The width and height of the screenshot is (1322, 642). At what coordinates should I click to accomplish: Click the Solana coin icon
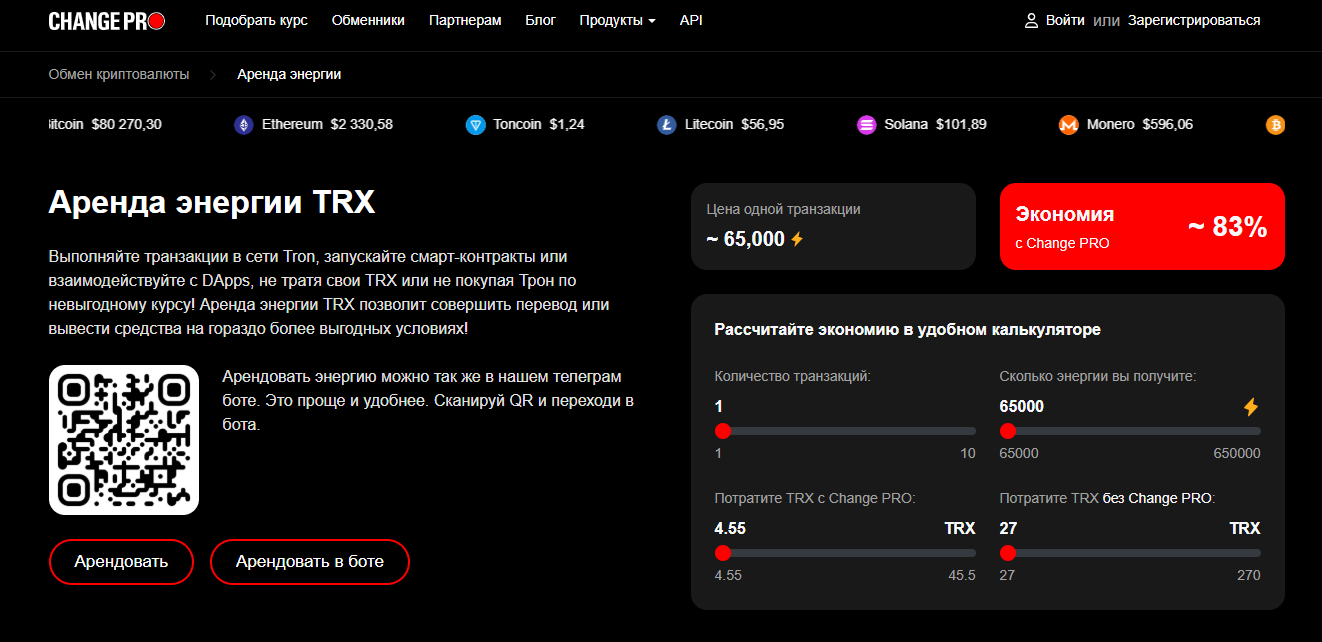click(x=867, y=125)
